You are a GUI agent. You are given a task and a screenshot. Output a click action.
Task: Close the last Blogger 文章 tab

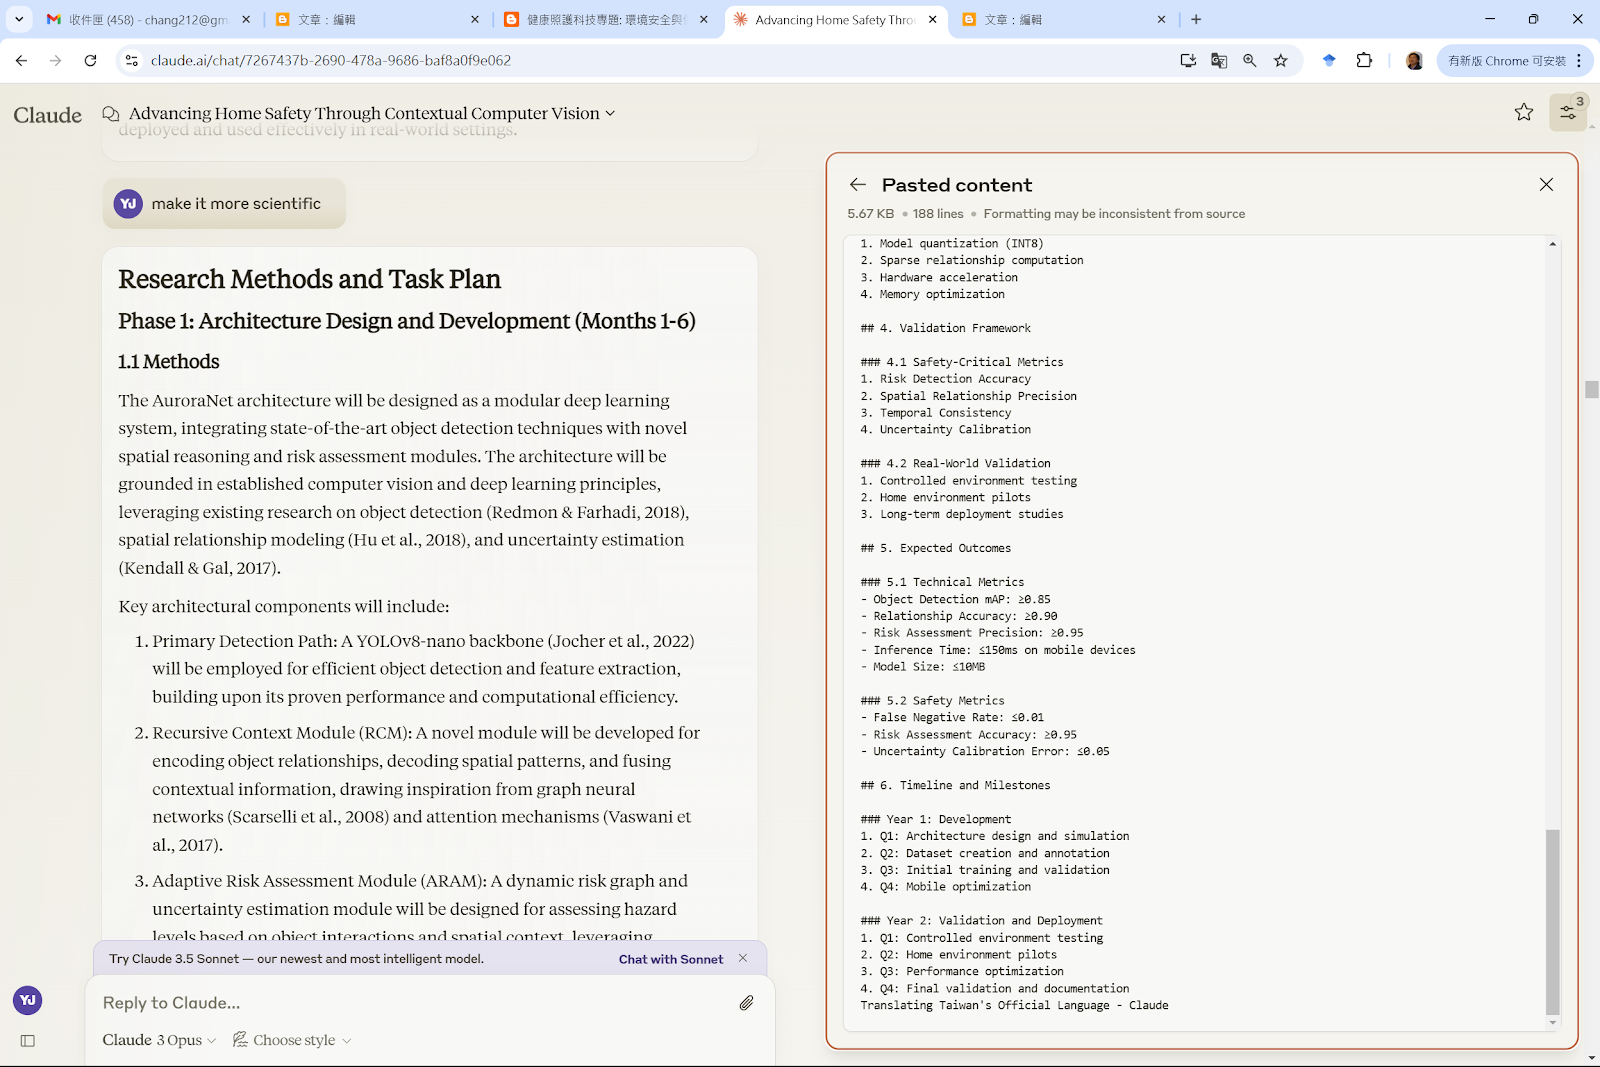click(1161, 19)
